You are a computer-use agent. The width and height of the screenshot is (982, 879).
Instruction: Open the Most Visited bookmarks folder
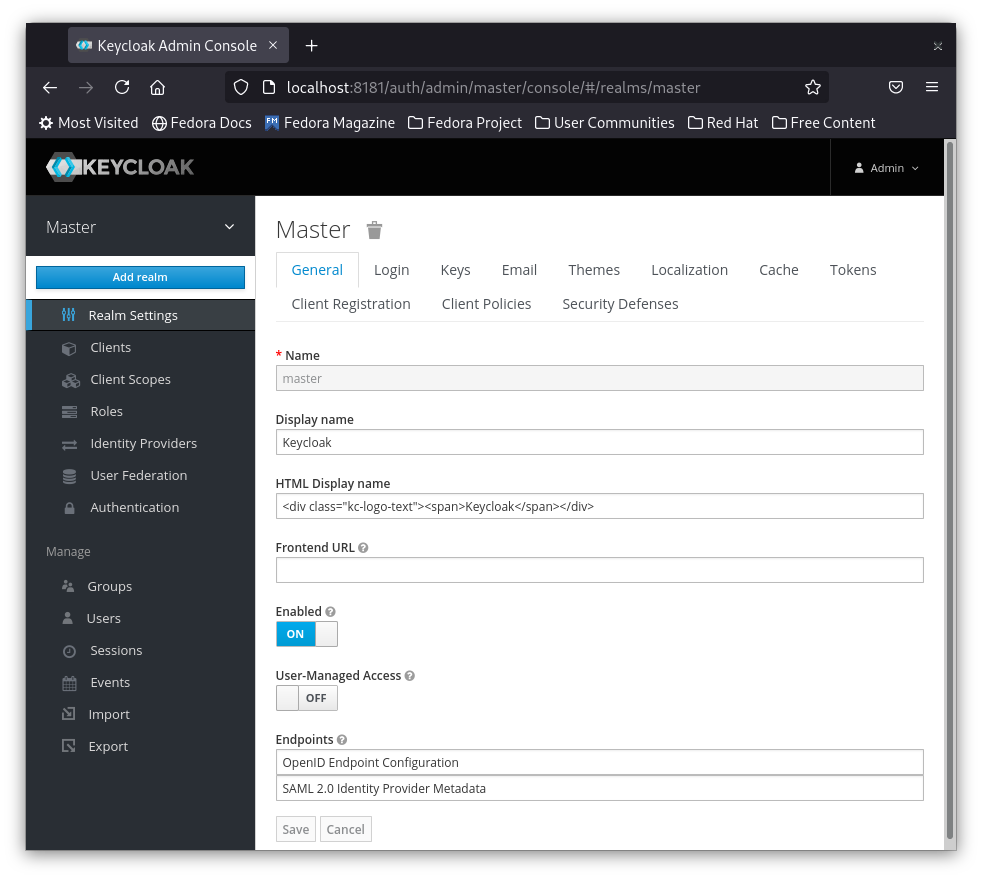tap(88, 123)
